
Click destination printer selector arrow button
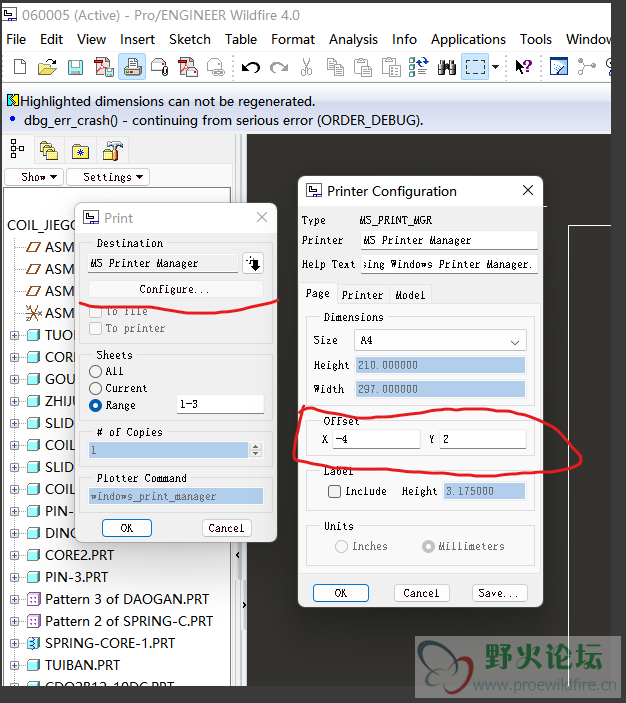pos(253,263)
